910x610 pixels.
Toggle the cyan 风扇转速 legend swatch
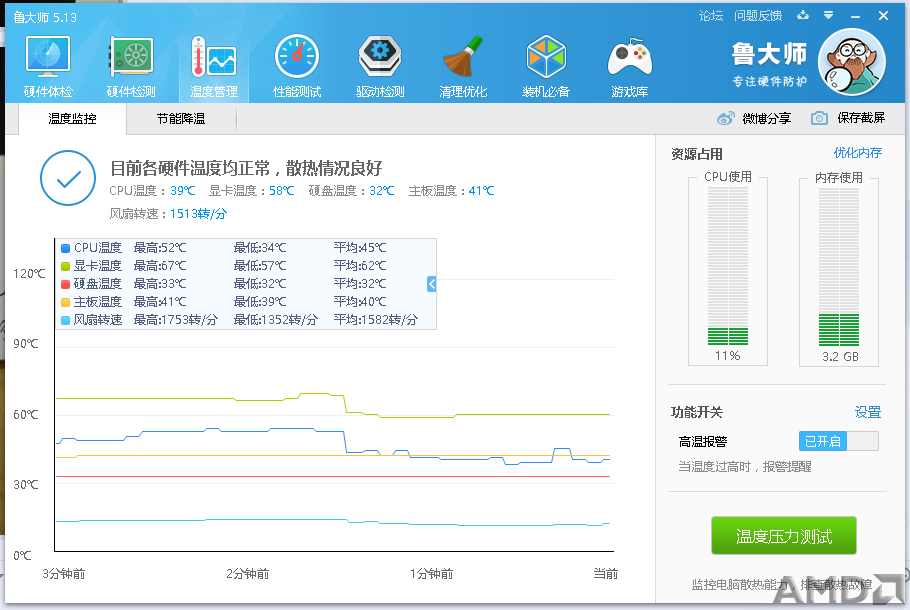[x=66, y=320]
